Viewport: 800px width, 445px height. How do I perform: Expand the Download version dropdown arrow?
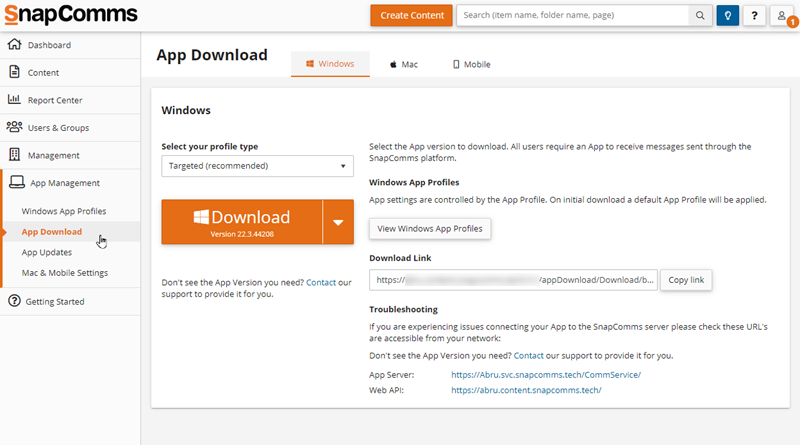pos(338,222)
